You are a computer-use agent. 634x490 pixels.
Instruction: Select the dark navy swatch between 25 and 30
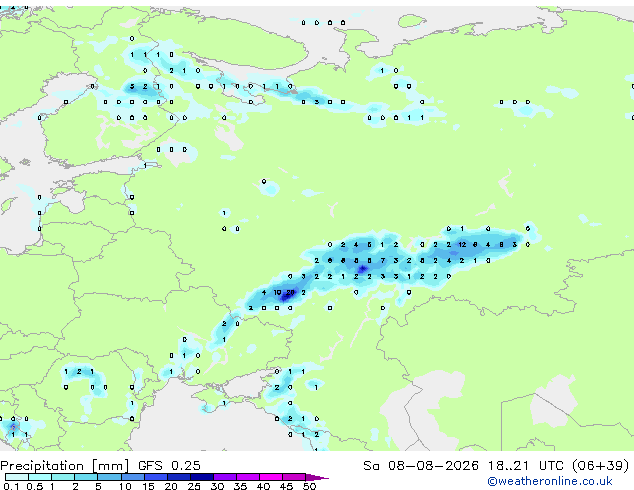click(201, 477)
